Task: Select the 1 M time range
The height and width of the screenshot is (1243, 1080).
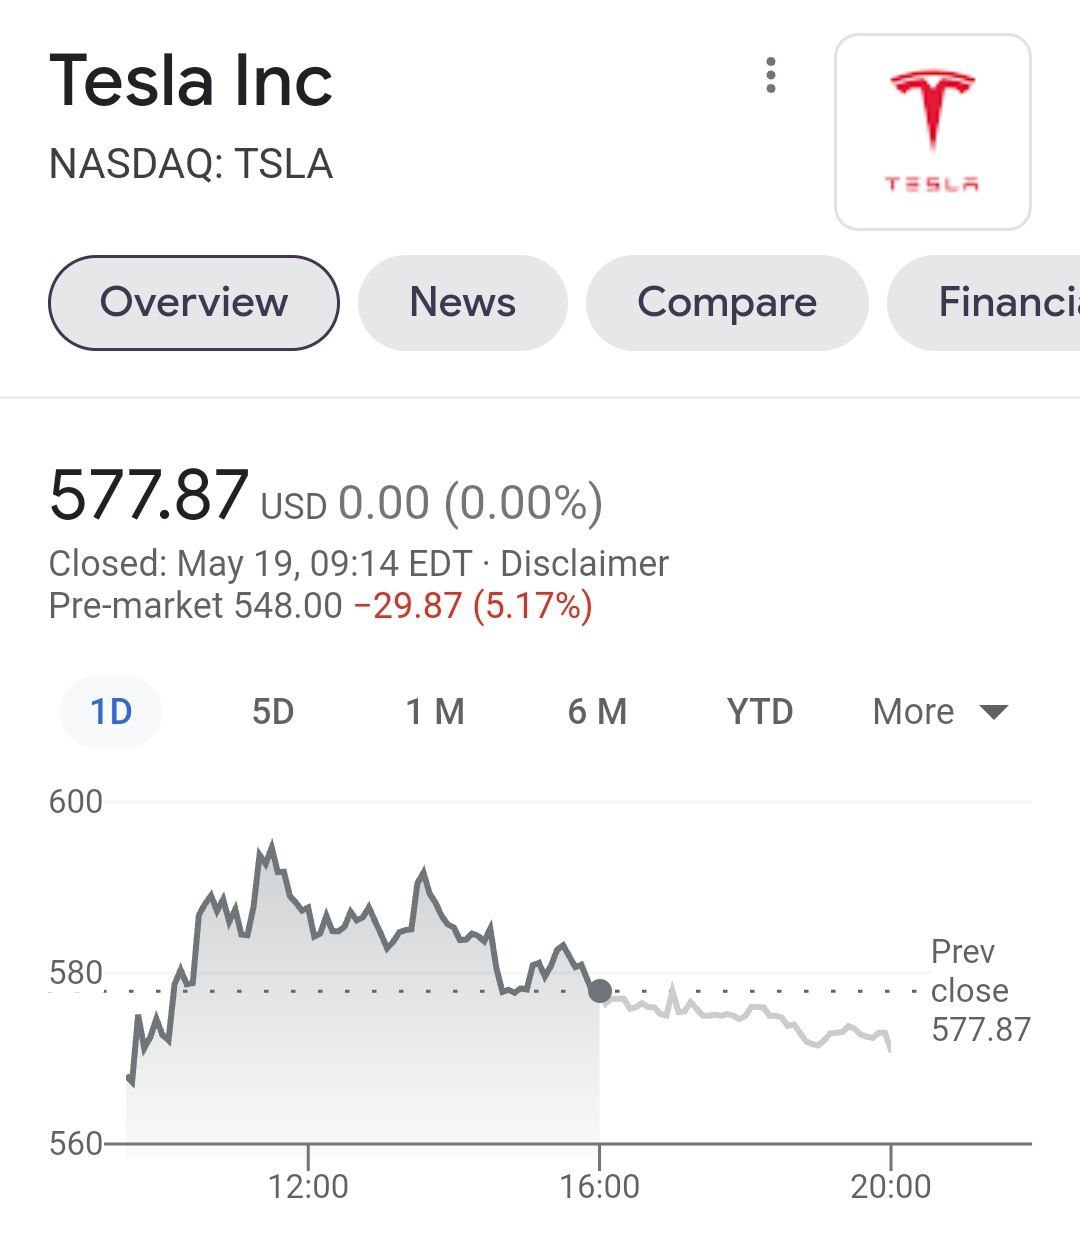Action: 435,711
